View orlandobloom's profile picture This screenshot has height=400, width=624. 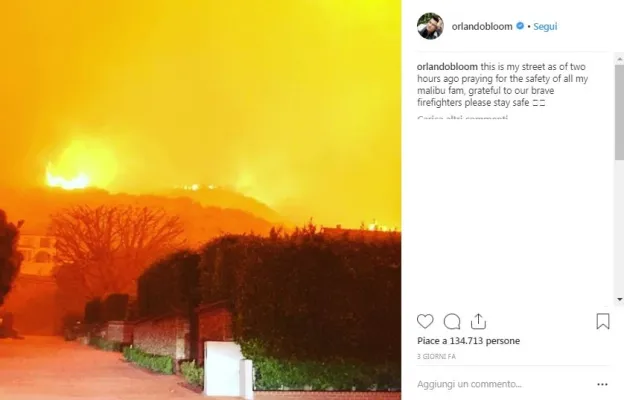(x=430, y=26)
